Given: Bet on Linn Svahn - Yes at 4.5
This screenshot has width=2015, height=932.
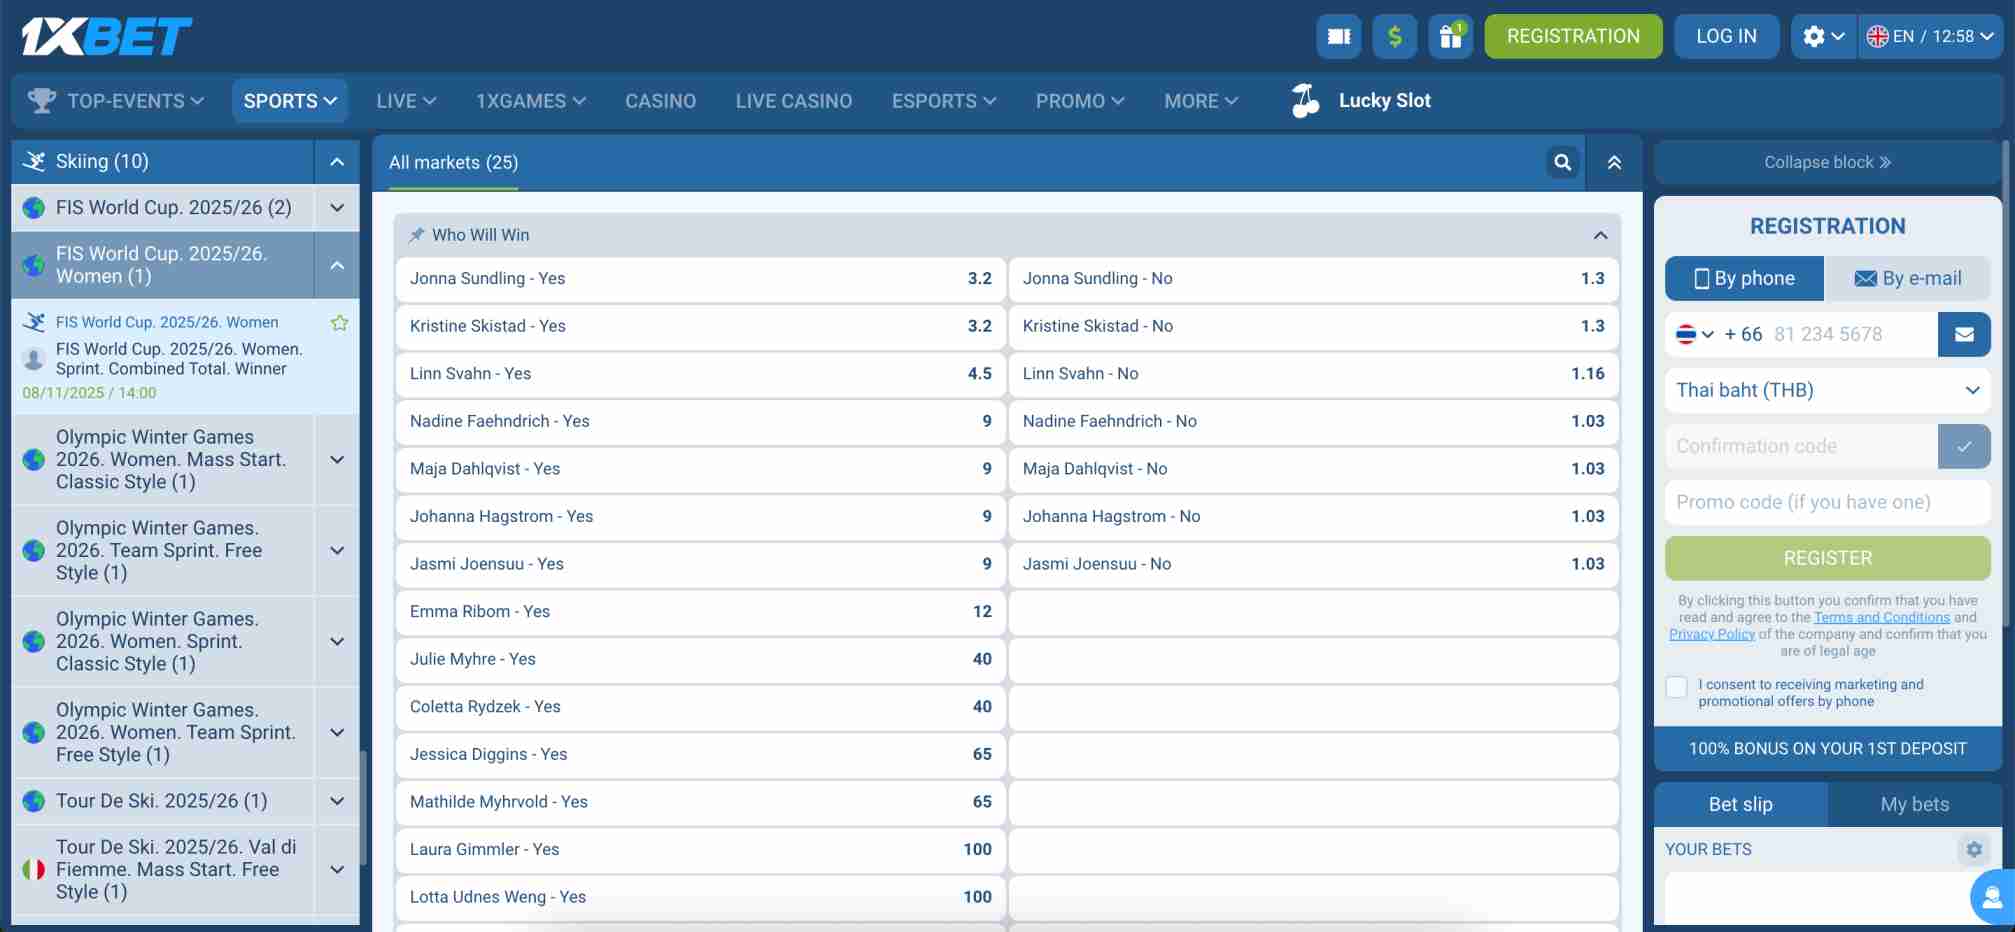Looking at the screenshot, I should coord(700,374).
